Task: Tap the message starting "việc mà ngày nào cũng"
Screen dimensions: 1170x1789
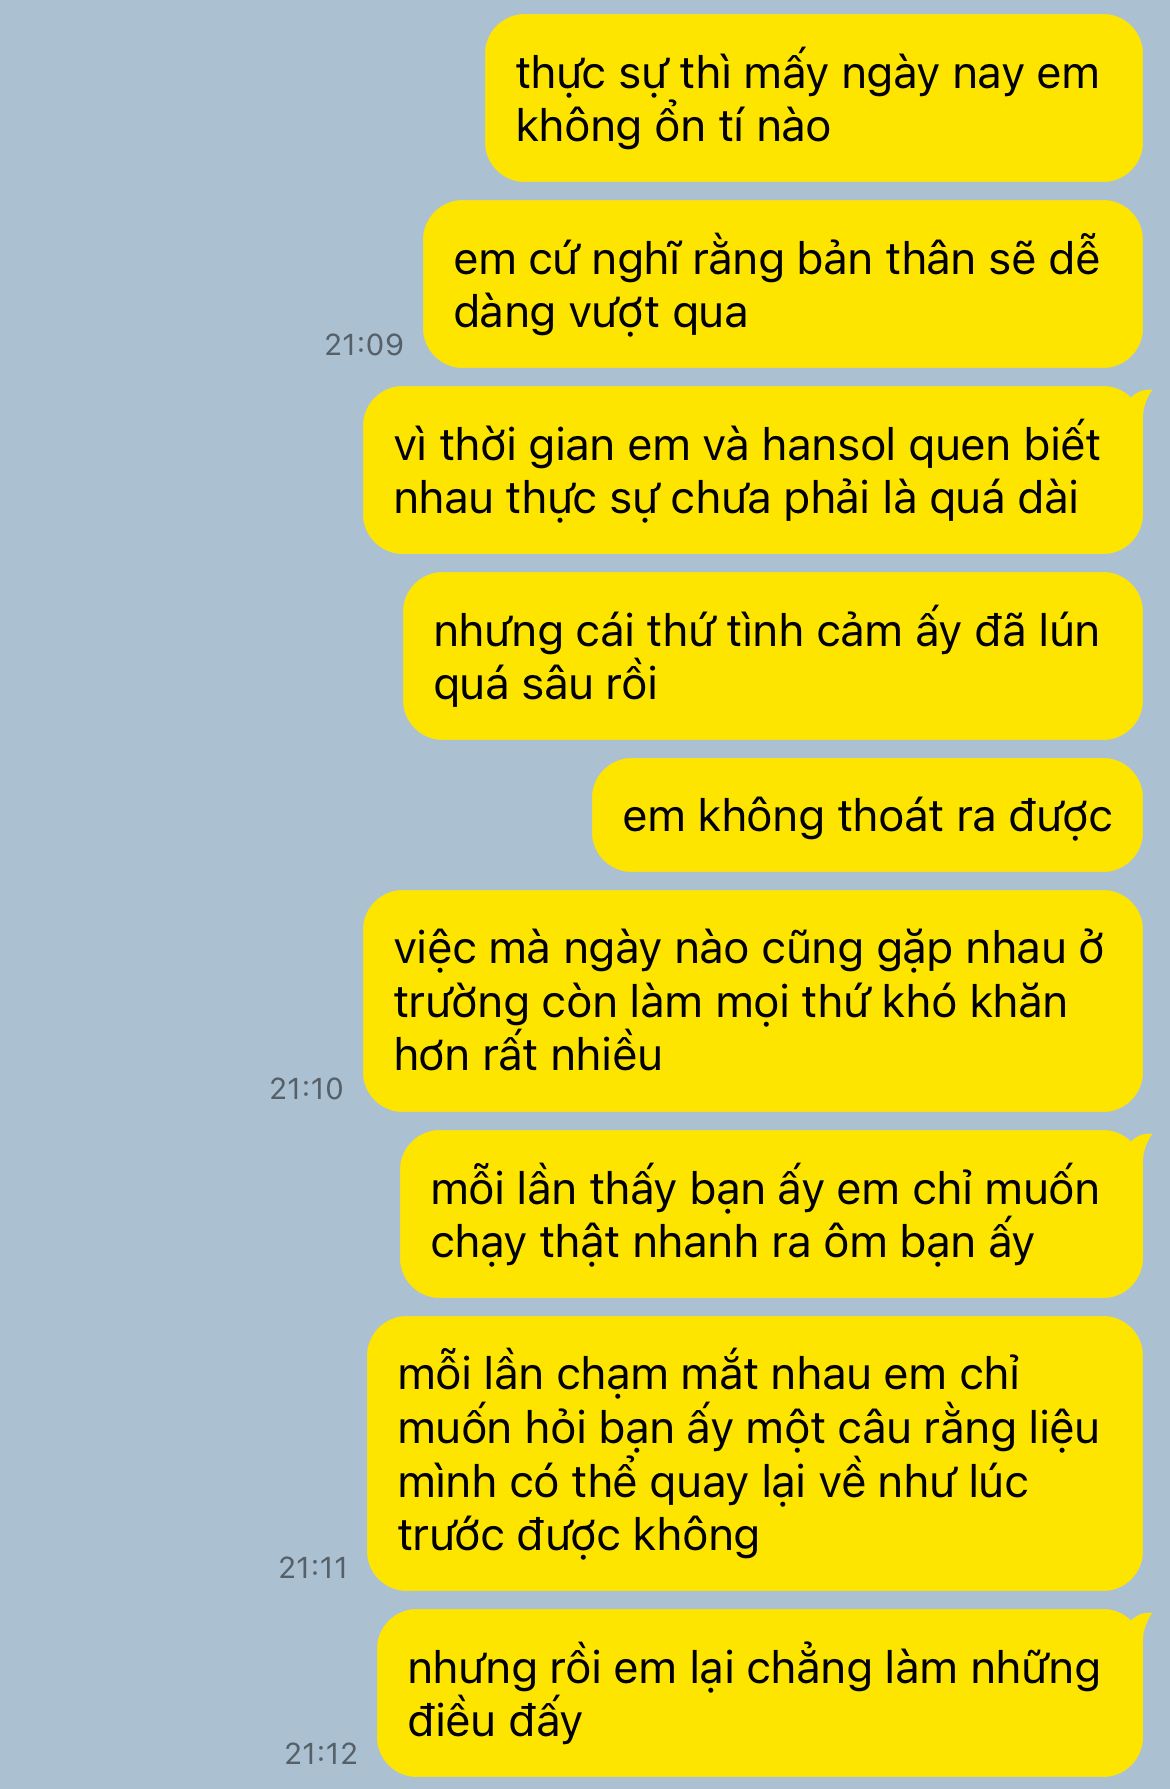Action: tap(752, 1001)
